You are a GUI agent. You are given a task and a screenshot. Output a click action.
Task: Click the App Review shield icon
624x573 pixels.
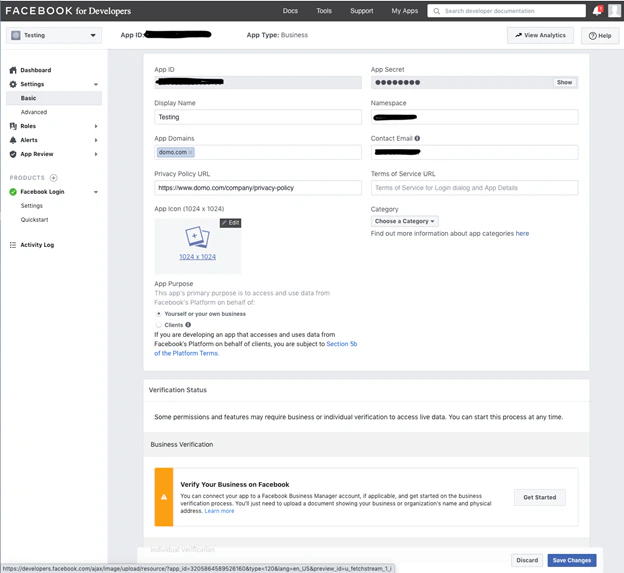point(13,154)
